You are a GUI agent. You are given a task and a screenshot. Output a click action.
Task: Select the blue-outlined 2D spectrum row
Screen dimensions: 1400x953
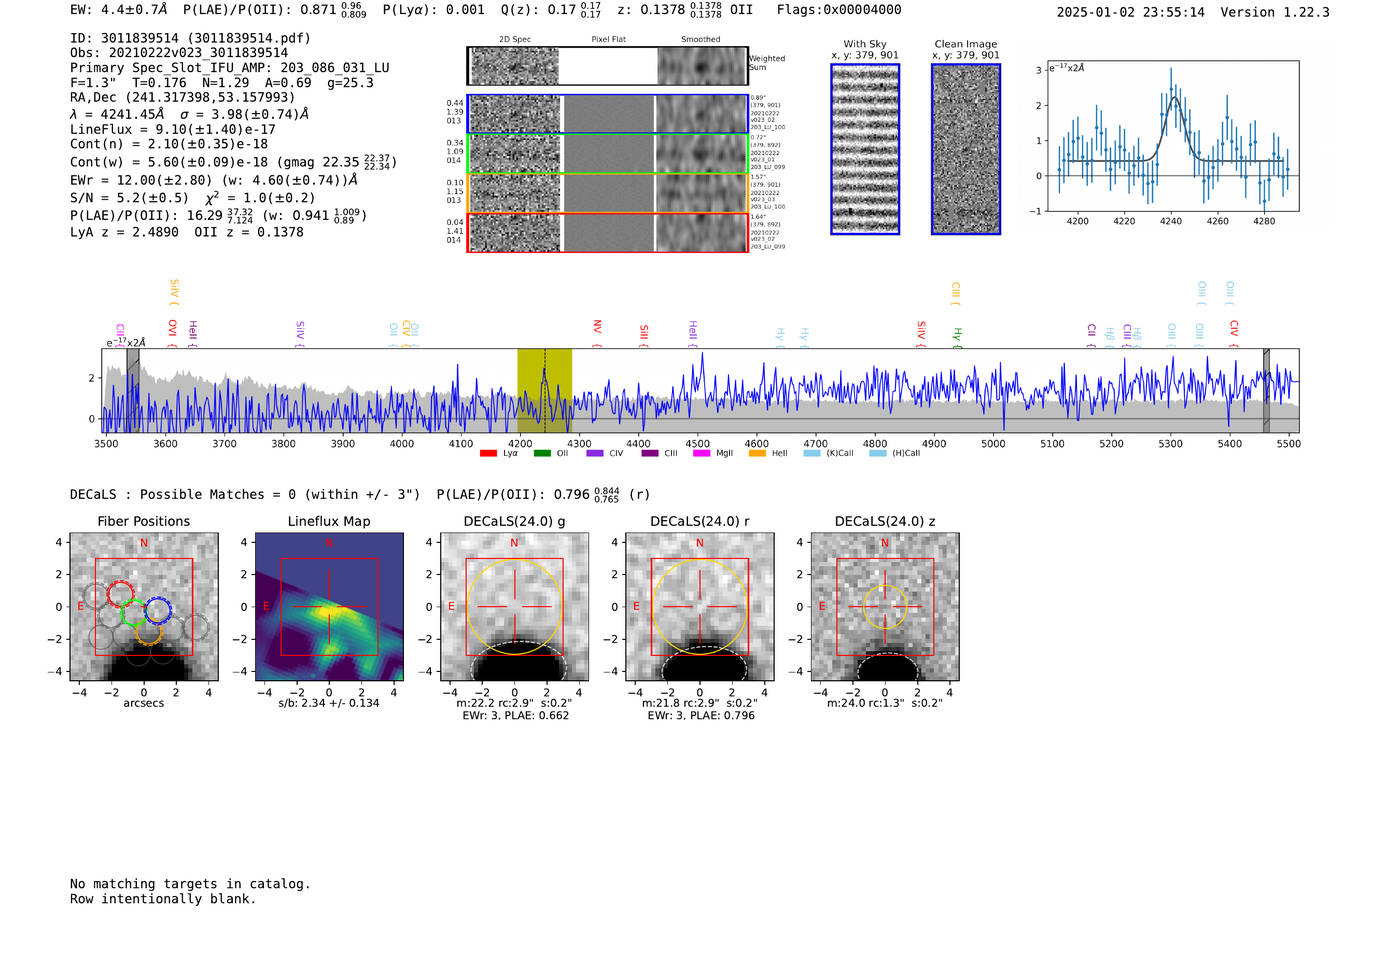click(608, 114)
